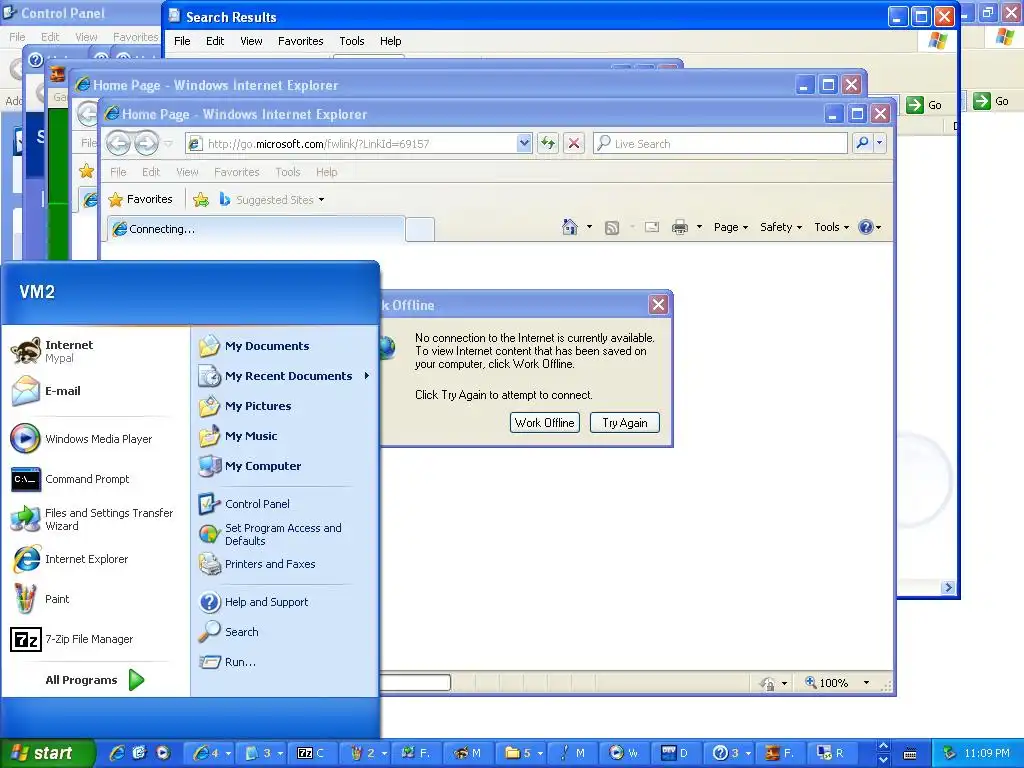
Task: Open the Tools command bar dropdown
Action: 831,227
